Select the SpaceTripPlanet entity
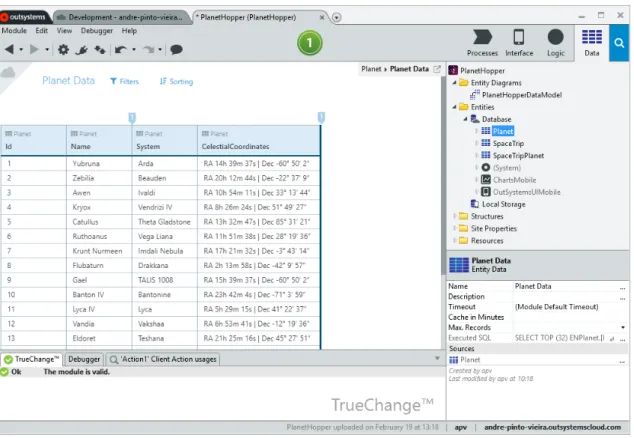The image size is (634, 438). click(518, 155)
